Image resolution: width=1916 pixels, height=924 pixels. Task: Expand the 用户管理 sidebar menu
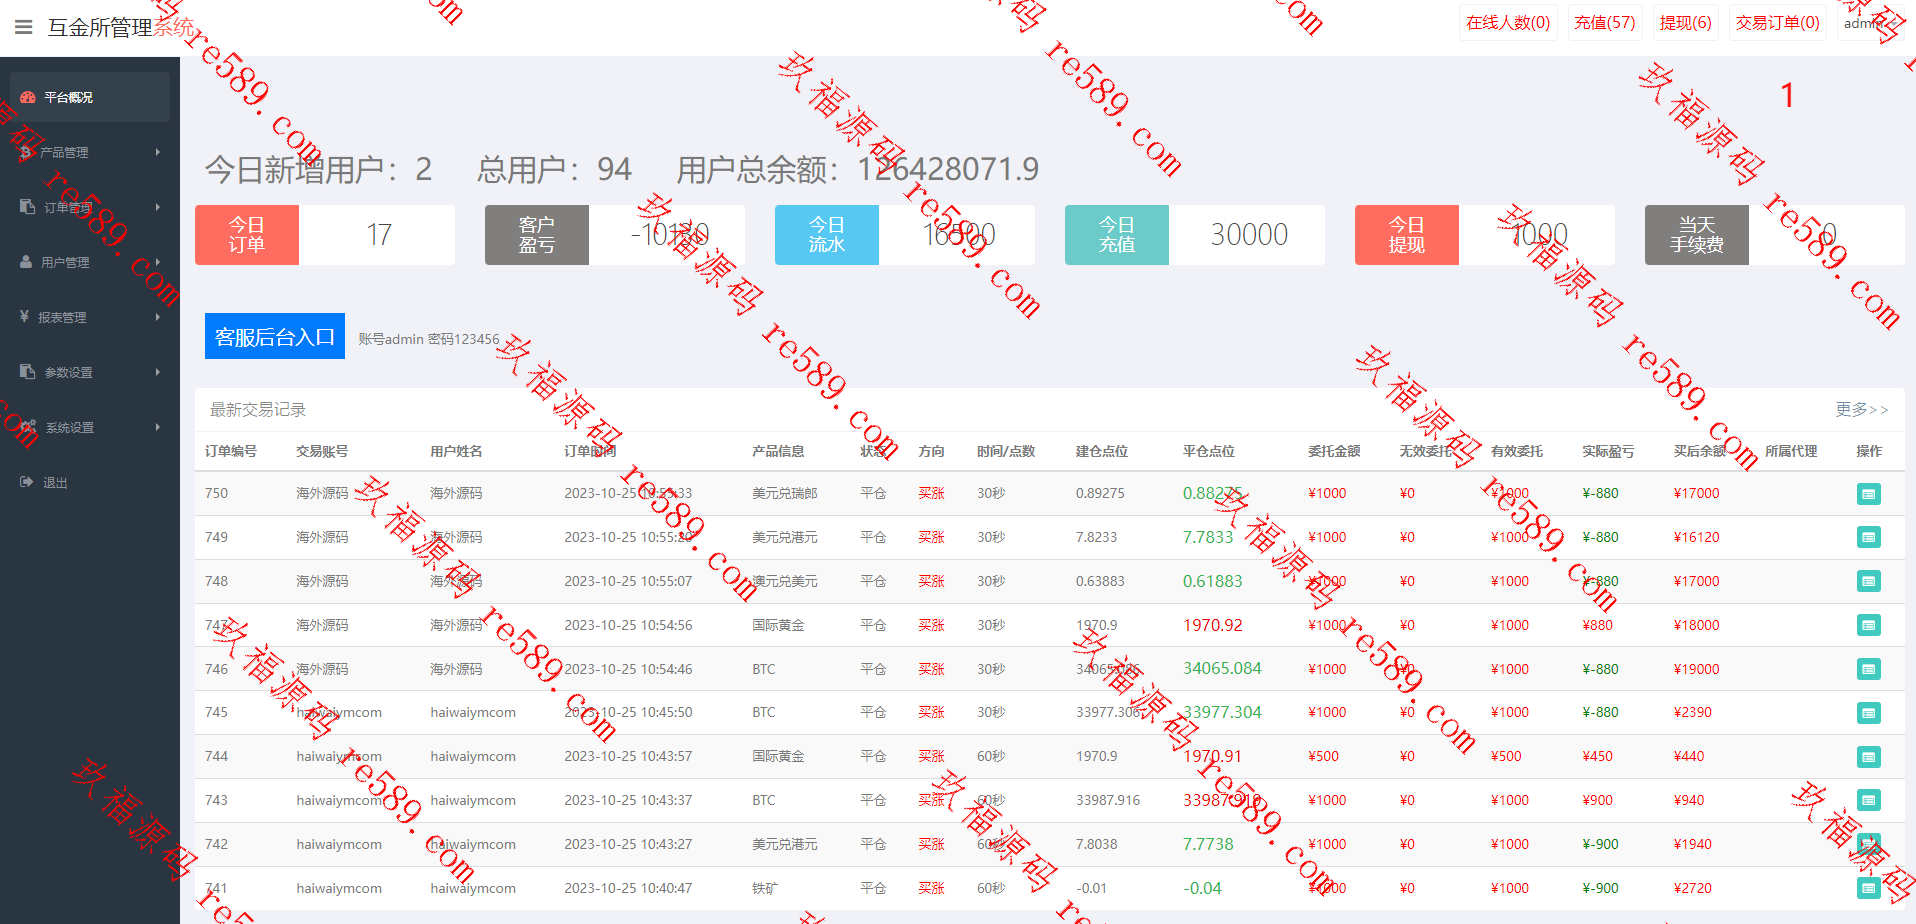click(x=90, y=262)
